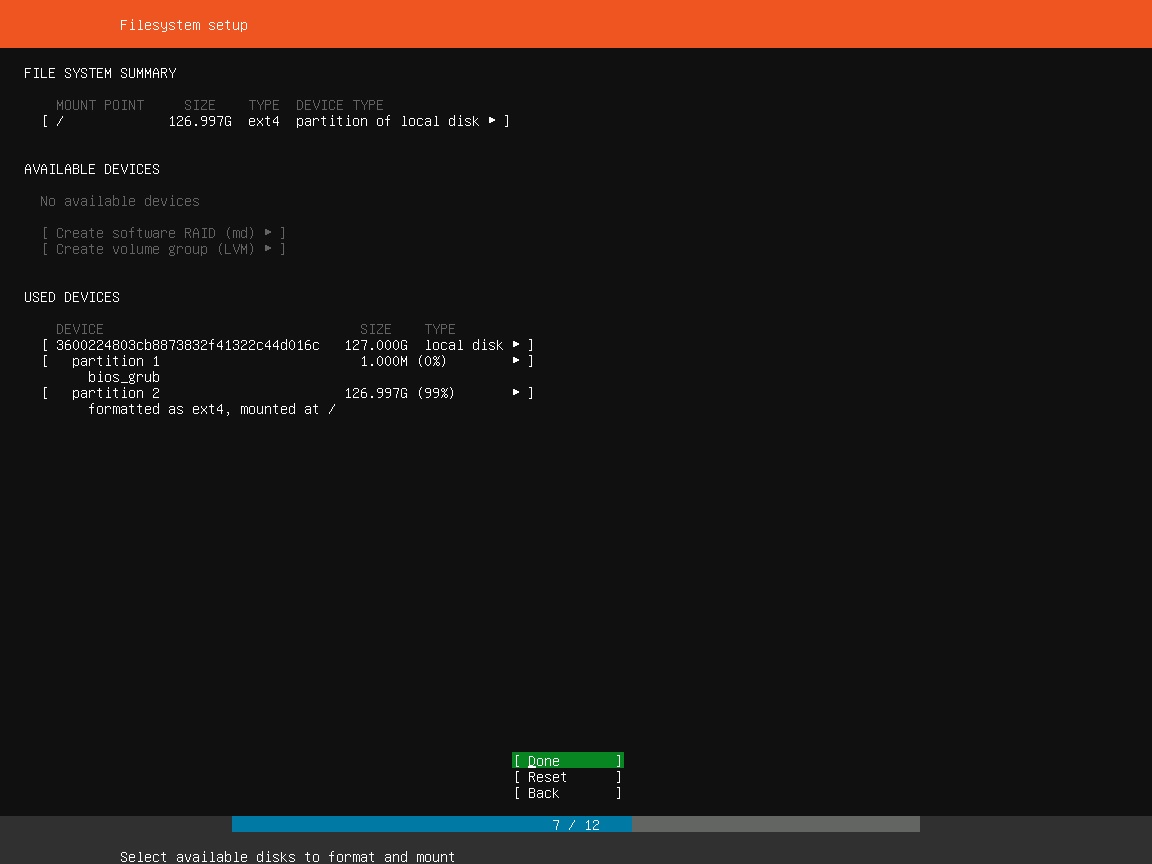Click the Filesystem setup title banner
This screenshot has width=1152, height=864.
183,25
